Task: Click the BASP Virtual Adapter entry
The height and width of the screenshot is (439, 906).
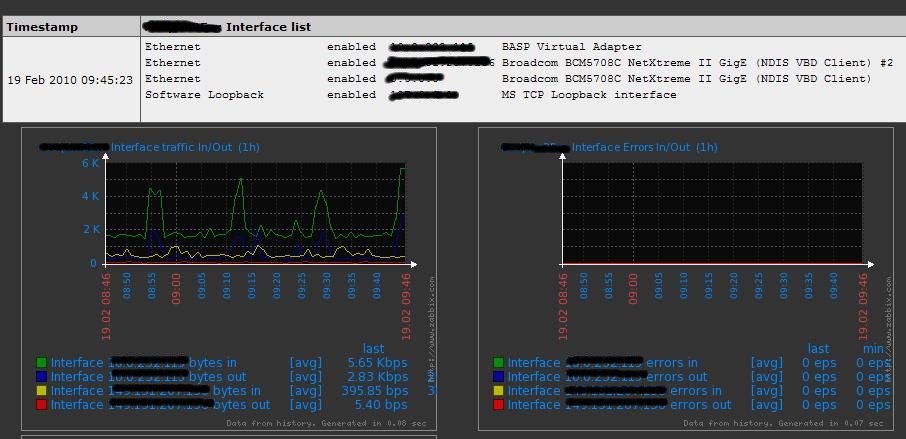Action: click(571, 47)
